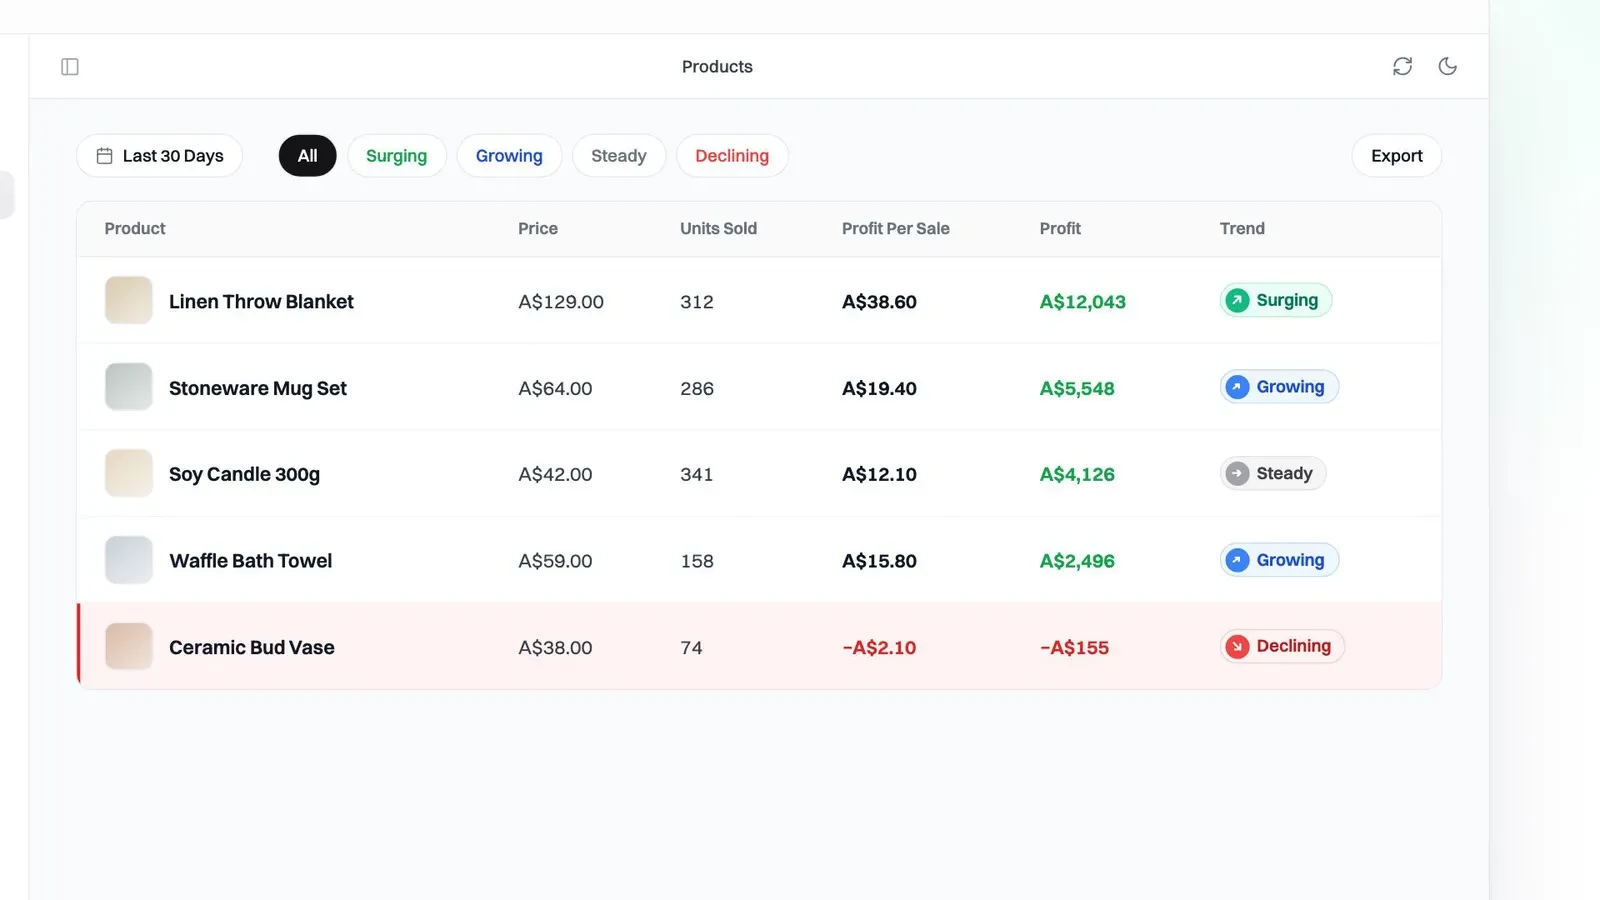Switch to dark mode moon icon
Image resolution: width=1600 pixels, height=900 pixels.
(x=1447, y=66)
